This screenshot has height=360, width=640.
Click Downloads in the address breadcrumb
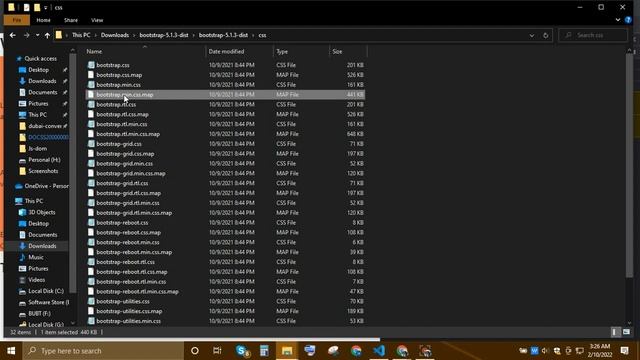(115, 35)
